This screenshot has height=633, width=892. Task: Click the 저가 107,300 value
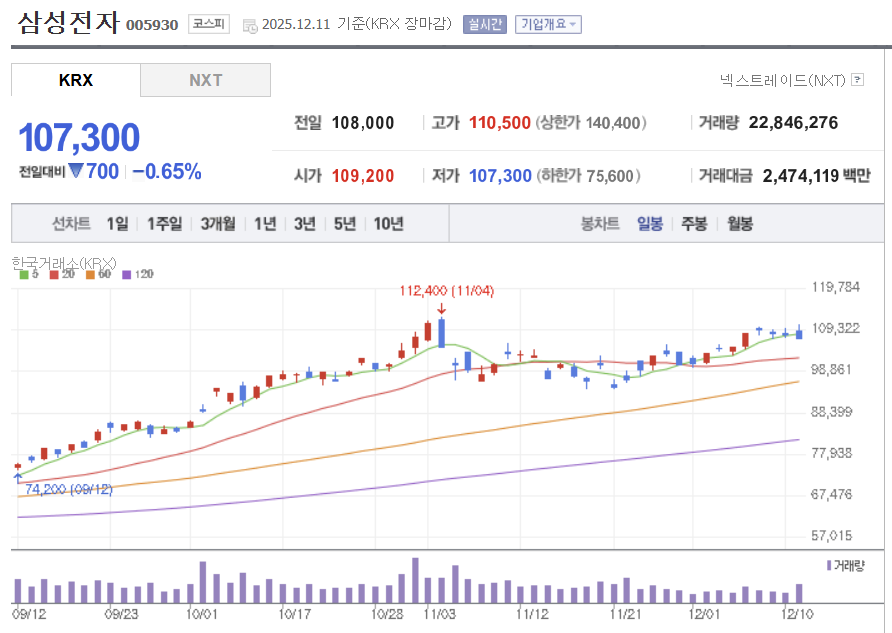tap(500, 176)
